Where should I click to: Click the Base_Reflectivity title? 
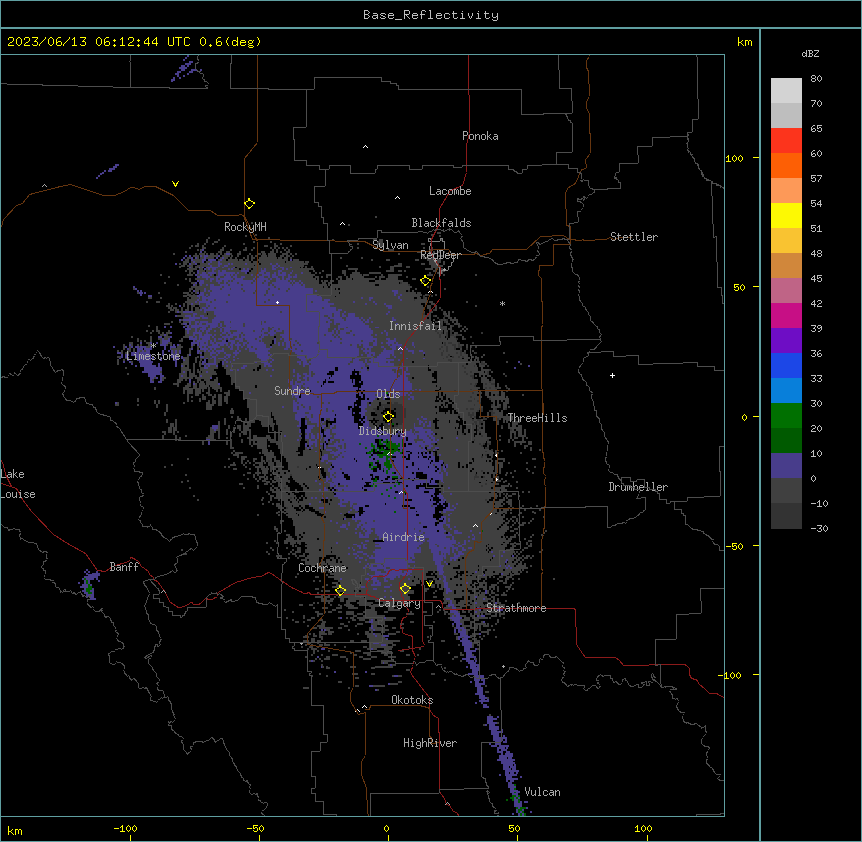[431, 15]
